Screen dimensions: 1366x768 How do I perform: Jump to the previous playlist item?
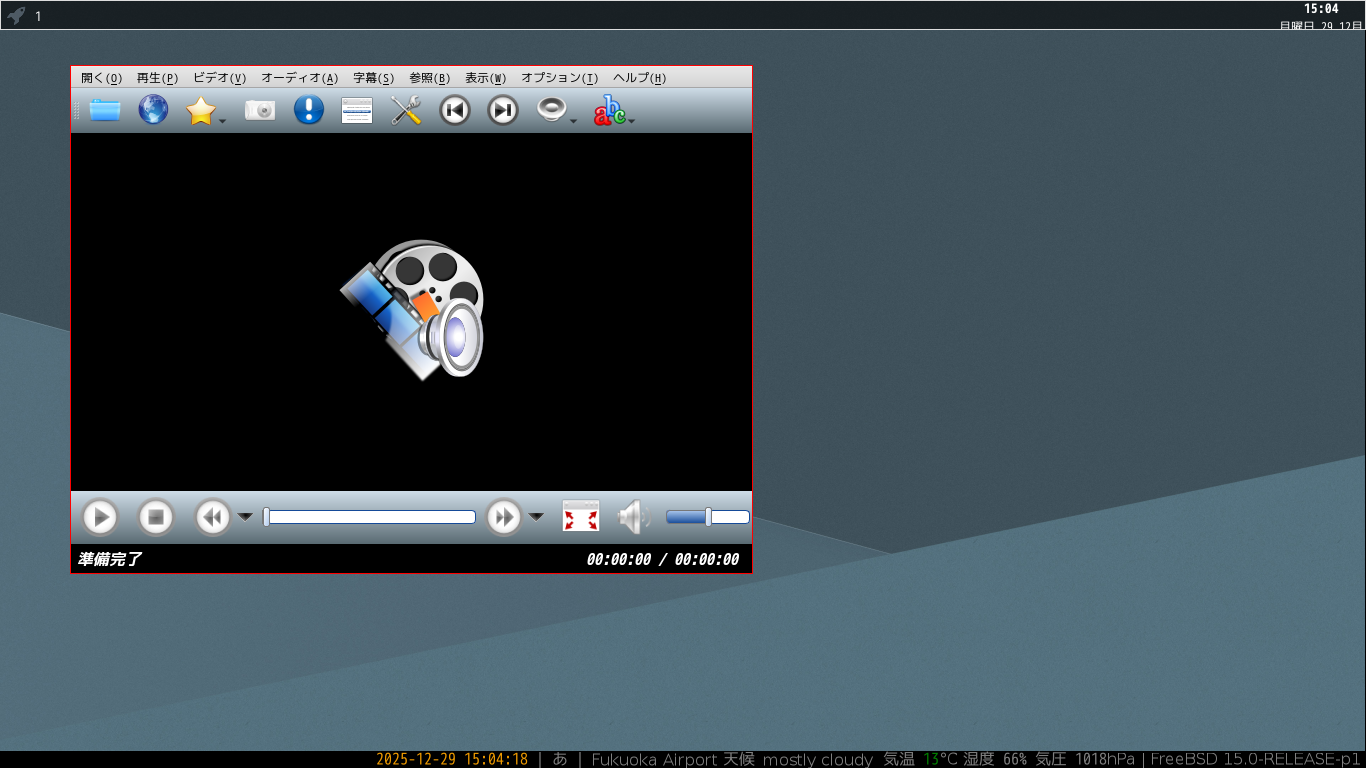pyautogui.click(x=455, y=110)
